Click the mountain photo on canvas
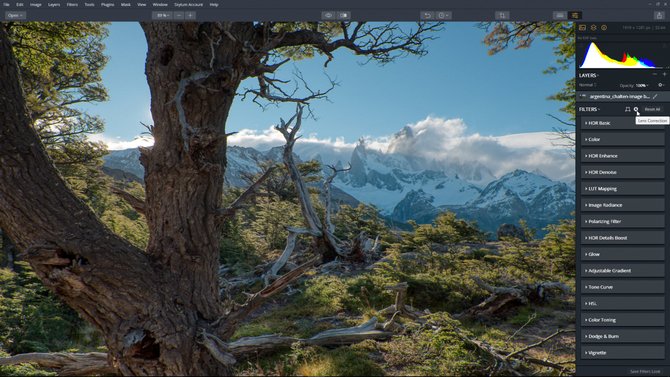 [287, 199]
